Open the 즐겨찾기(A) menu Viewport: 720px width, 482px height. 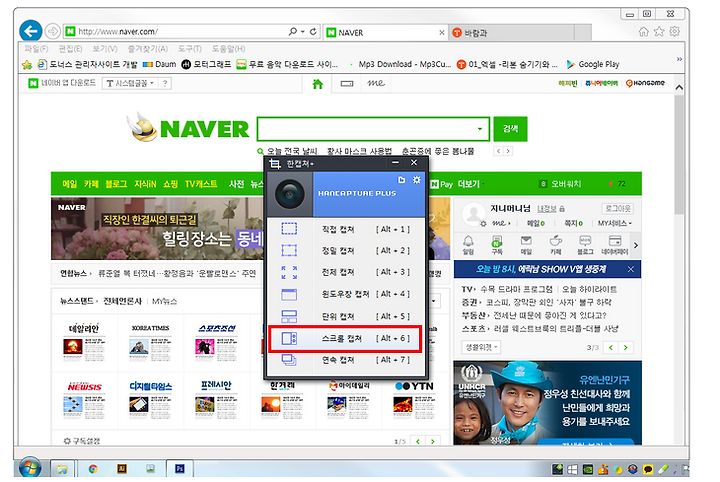point(147,49)
